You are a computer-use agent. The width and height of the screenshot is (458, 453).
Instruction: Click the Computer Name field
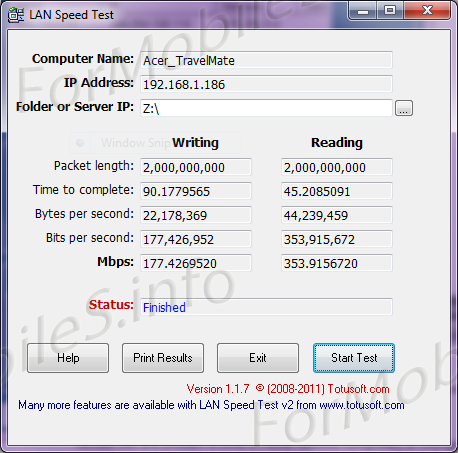pyautogui.click(x=266, y=60)
